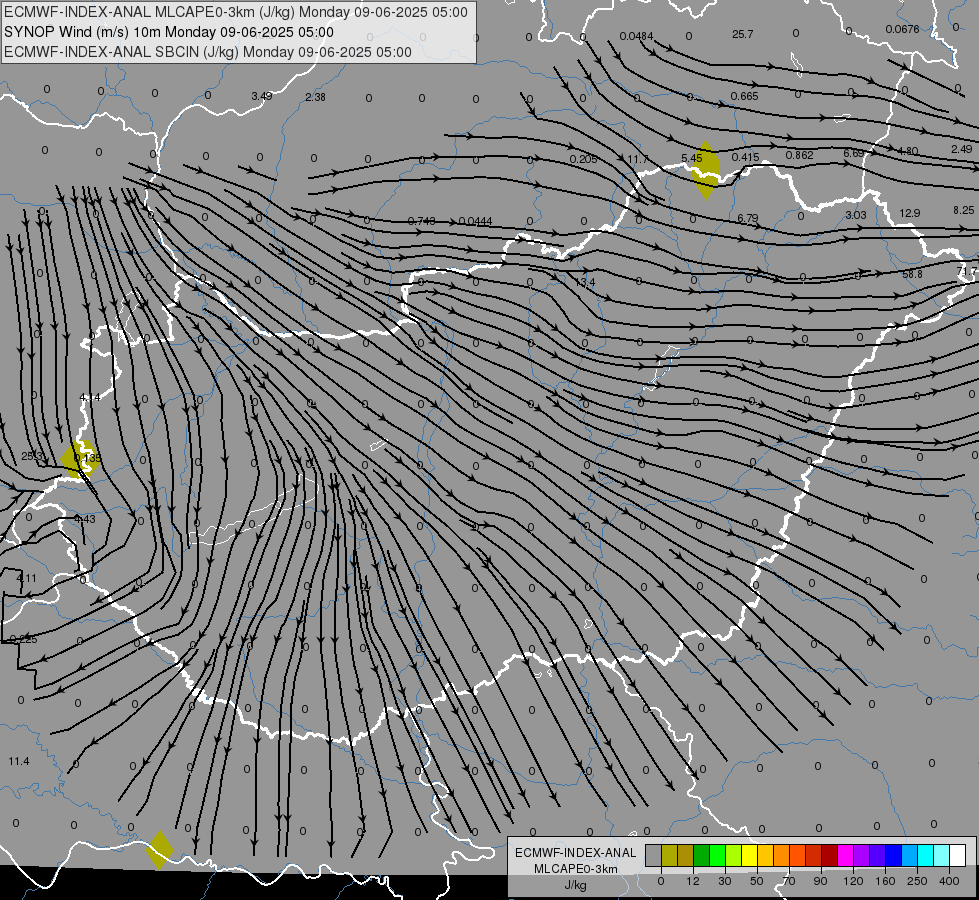The height and width of the screenshot is (900, 979).
Task: Click the map value 0.0484
Action: point(636,36)
